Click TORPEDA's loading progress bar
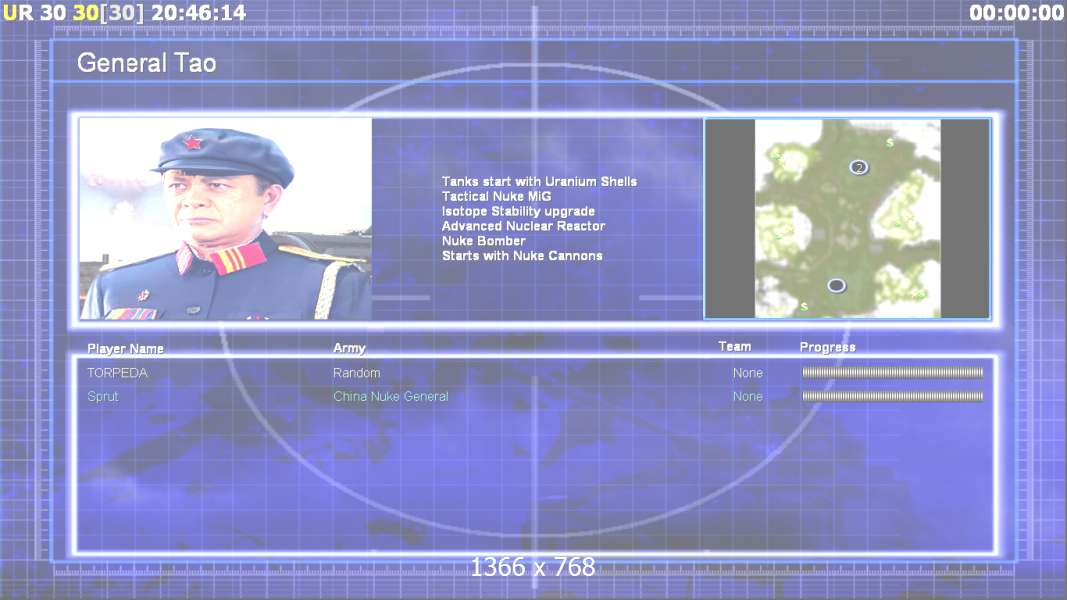 [893, 373]
